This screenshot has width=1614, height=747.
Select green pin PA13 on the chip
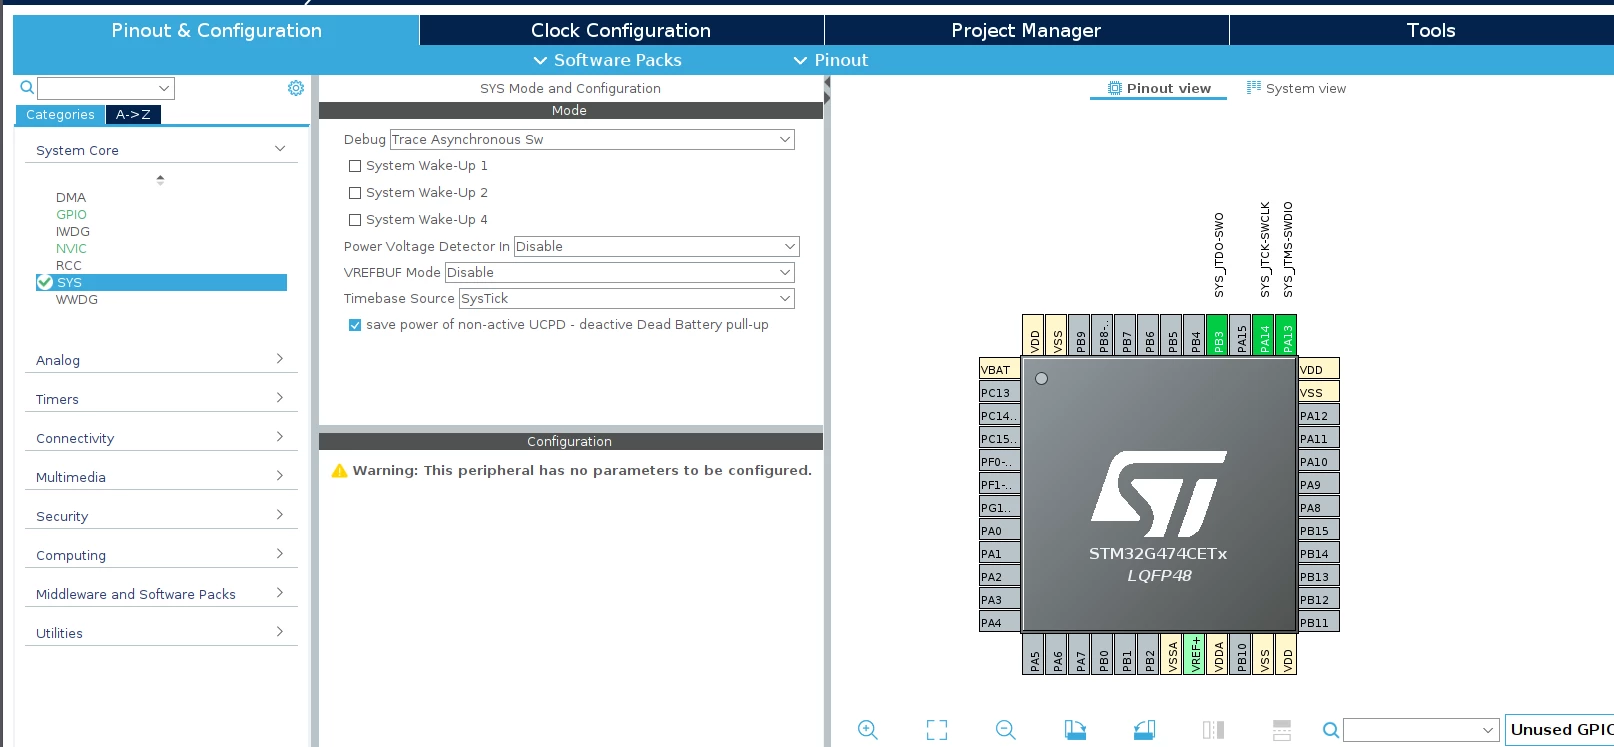click(1287, 335)
